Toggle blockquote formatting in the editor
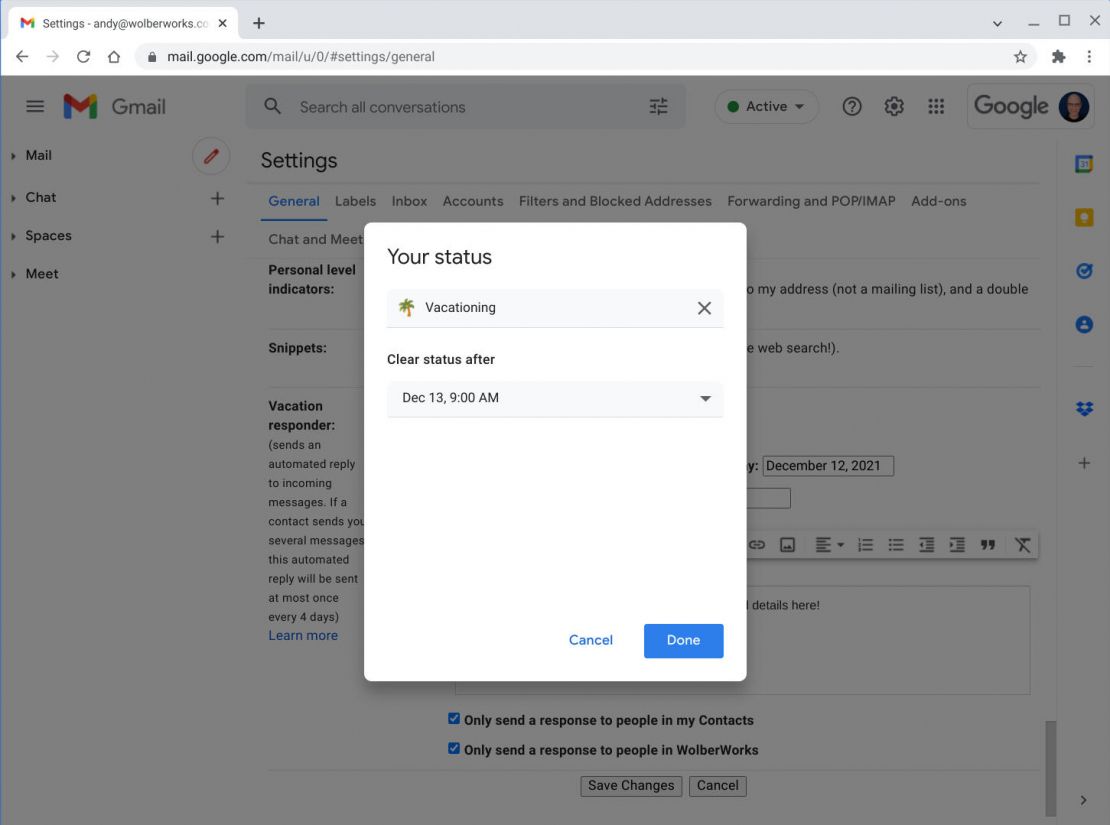 pyautogui.click(x=987, y=544)
